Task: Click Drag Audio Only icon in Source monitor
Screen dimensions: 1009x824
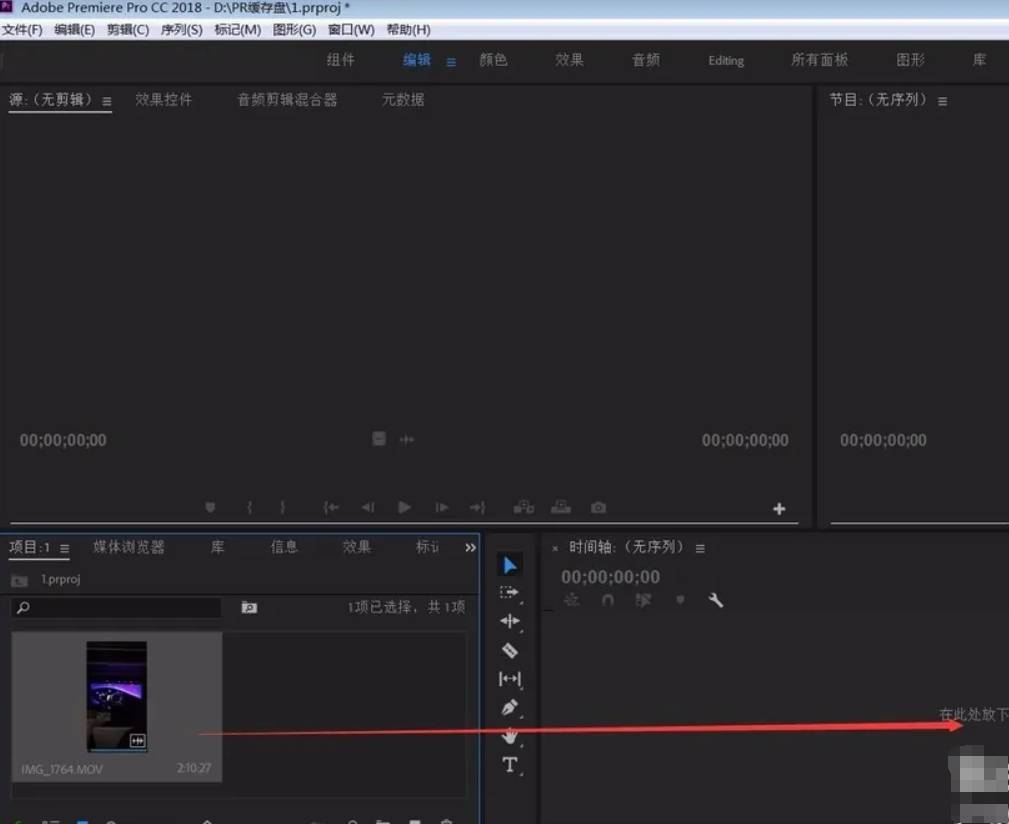Action: (407, 440)
